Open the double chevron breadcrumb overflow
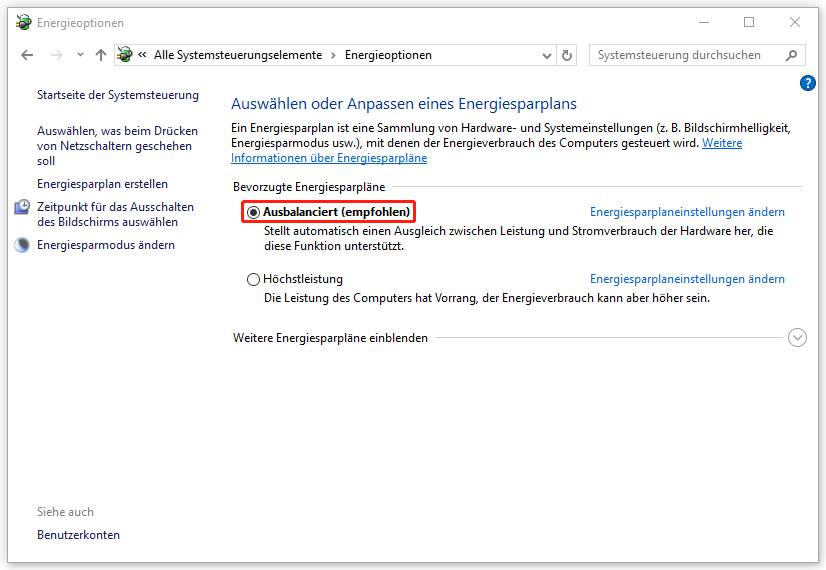This screenshot has height=570, width=826. coord(142,55)
